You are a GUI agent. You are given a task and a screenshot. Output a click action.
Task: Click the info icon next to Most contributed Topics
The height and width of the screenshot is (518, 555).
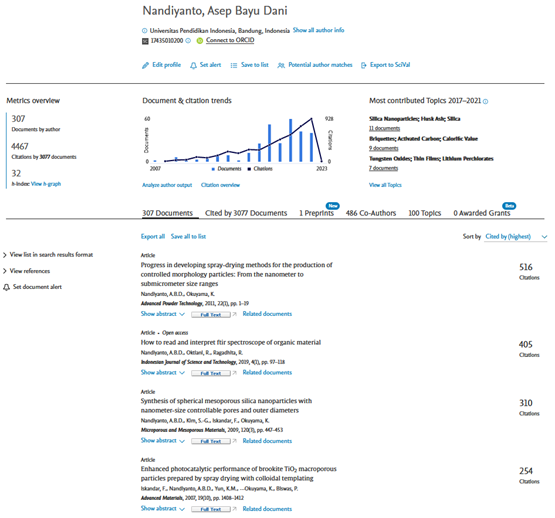pos(486,102)
